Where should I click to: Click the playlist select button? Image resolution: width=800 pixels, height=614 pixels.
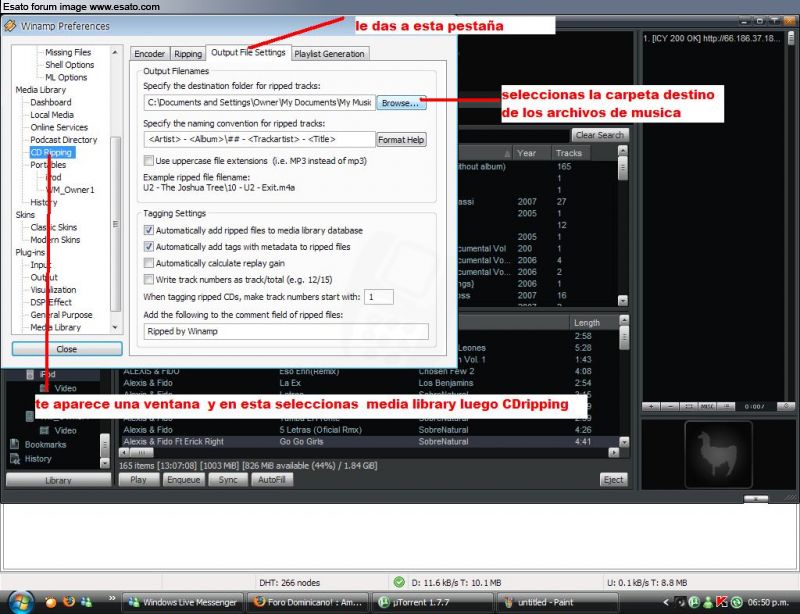689,406
